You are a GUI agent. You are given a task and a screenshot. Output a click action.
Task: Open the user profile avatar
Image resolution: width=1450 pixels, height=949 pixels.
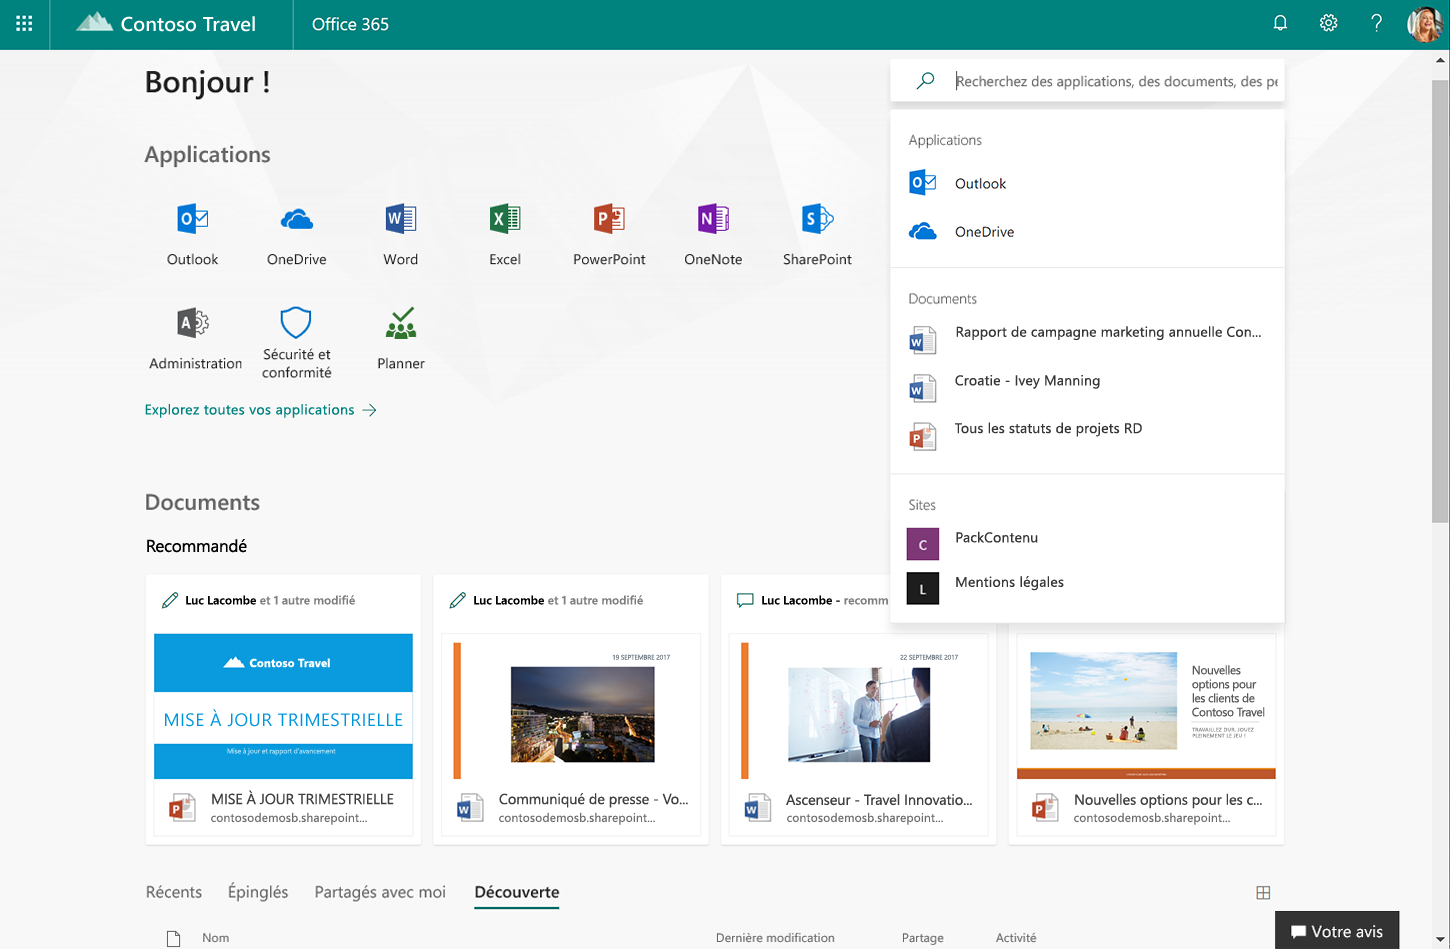(1424, 24)
